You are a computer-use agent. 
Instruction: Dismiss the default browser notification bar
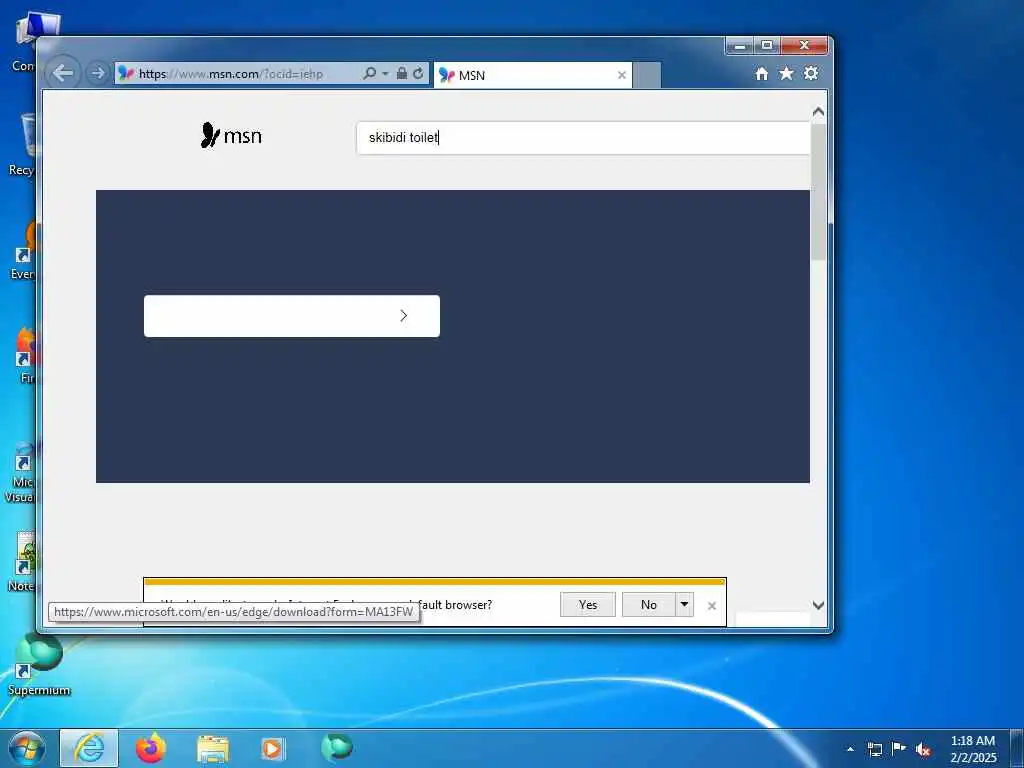point(712,606)
